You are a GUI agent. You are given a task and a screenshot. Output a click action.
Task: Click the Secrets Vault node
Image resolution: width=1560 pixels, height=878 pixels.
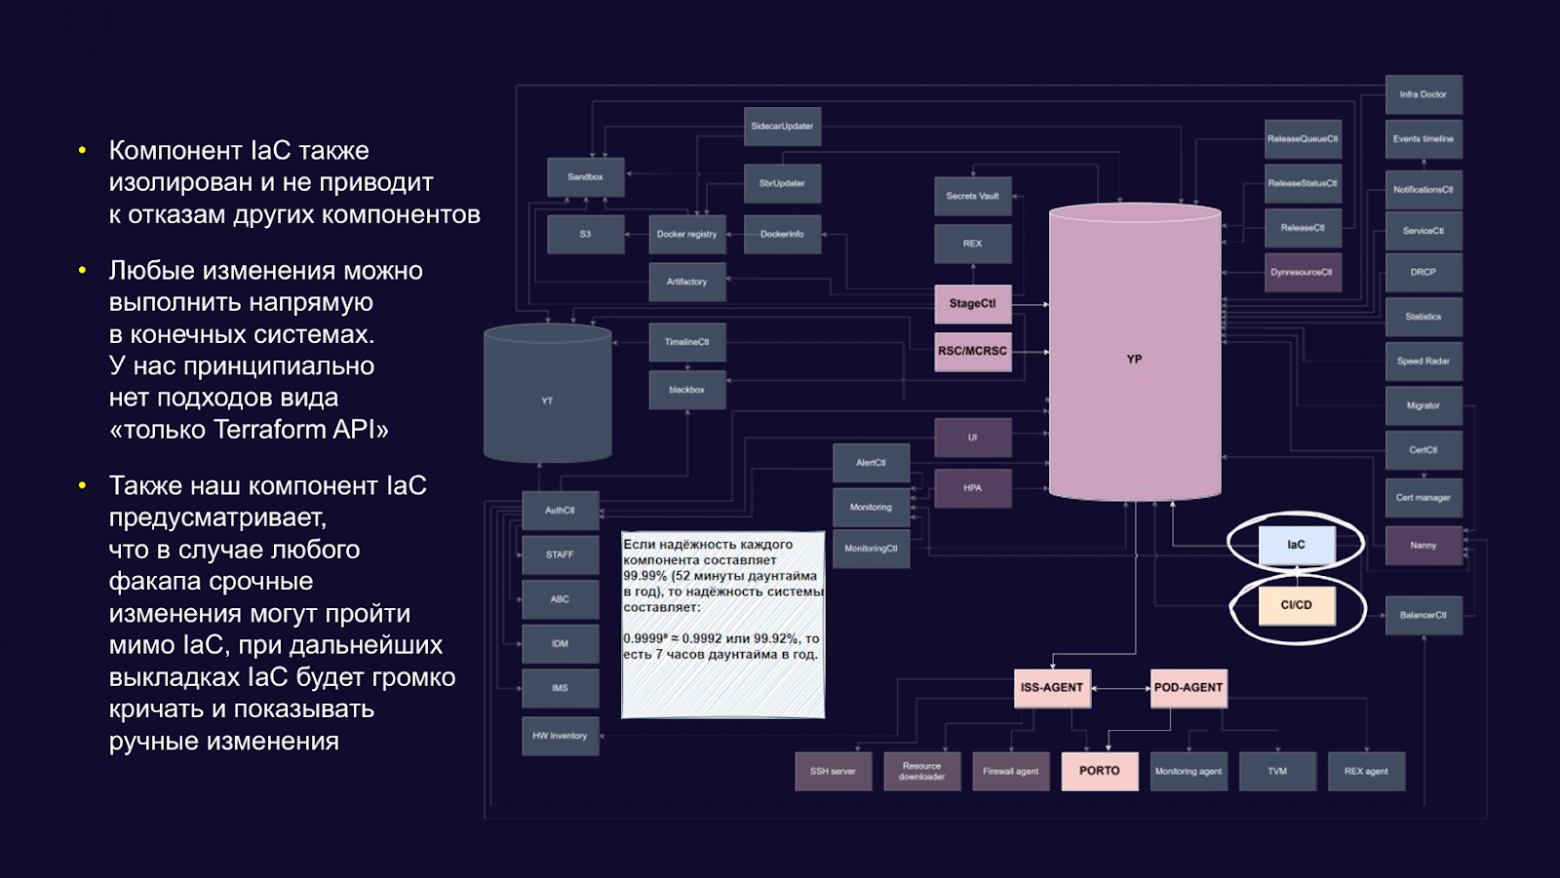click(x=973, y=196)
